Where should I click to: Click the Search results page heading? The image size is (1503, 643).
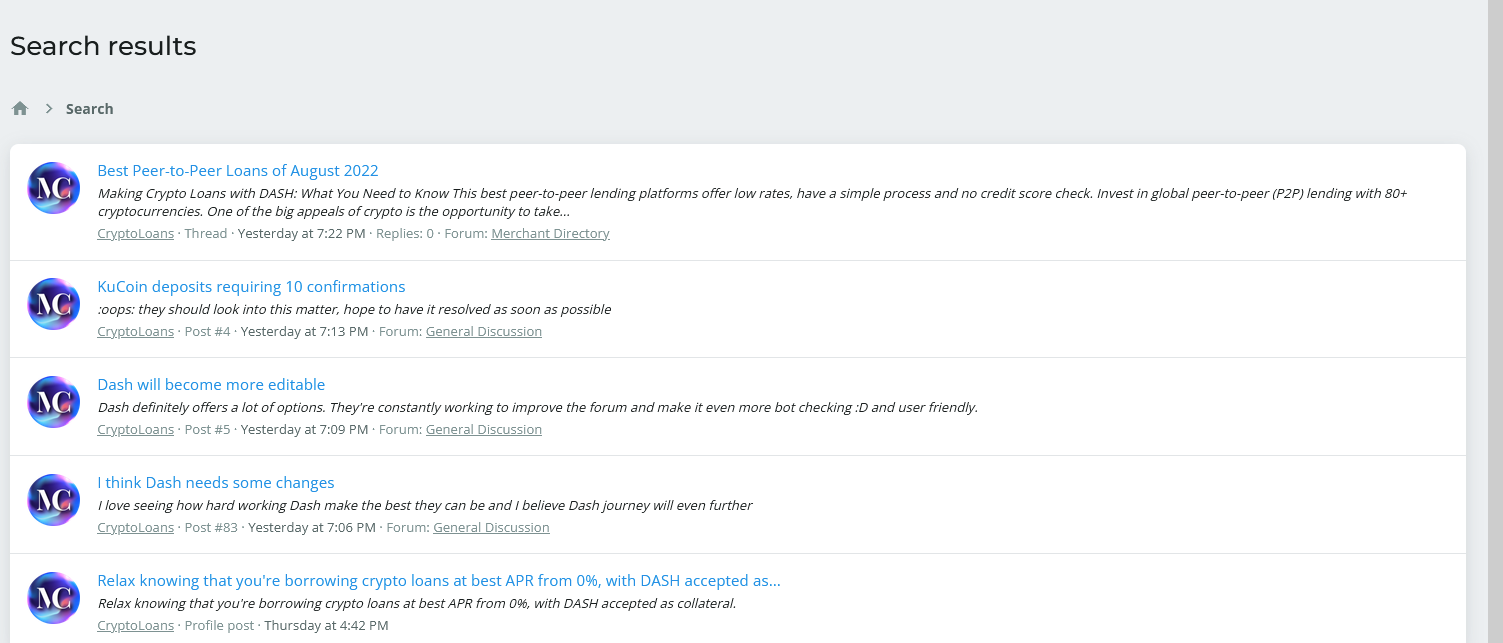pos(103,46)
